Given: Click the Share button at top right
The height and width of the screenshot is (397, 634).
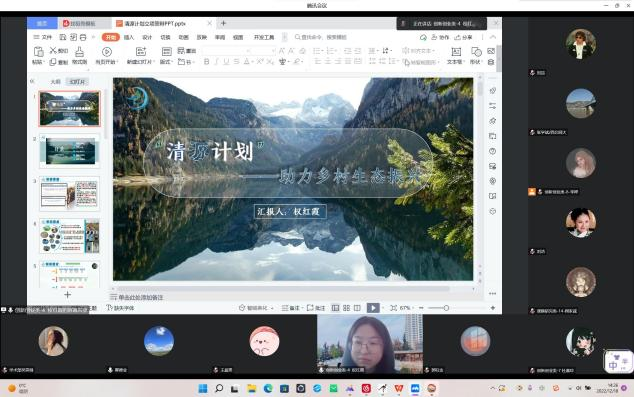Looking at the screenshot, I should [463, 37].
